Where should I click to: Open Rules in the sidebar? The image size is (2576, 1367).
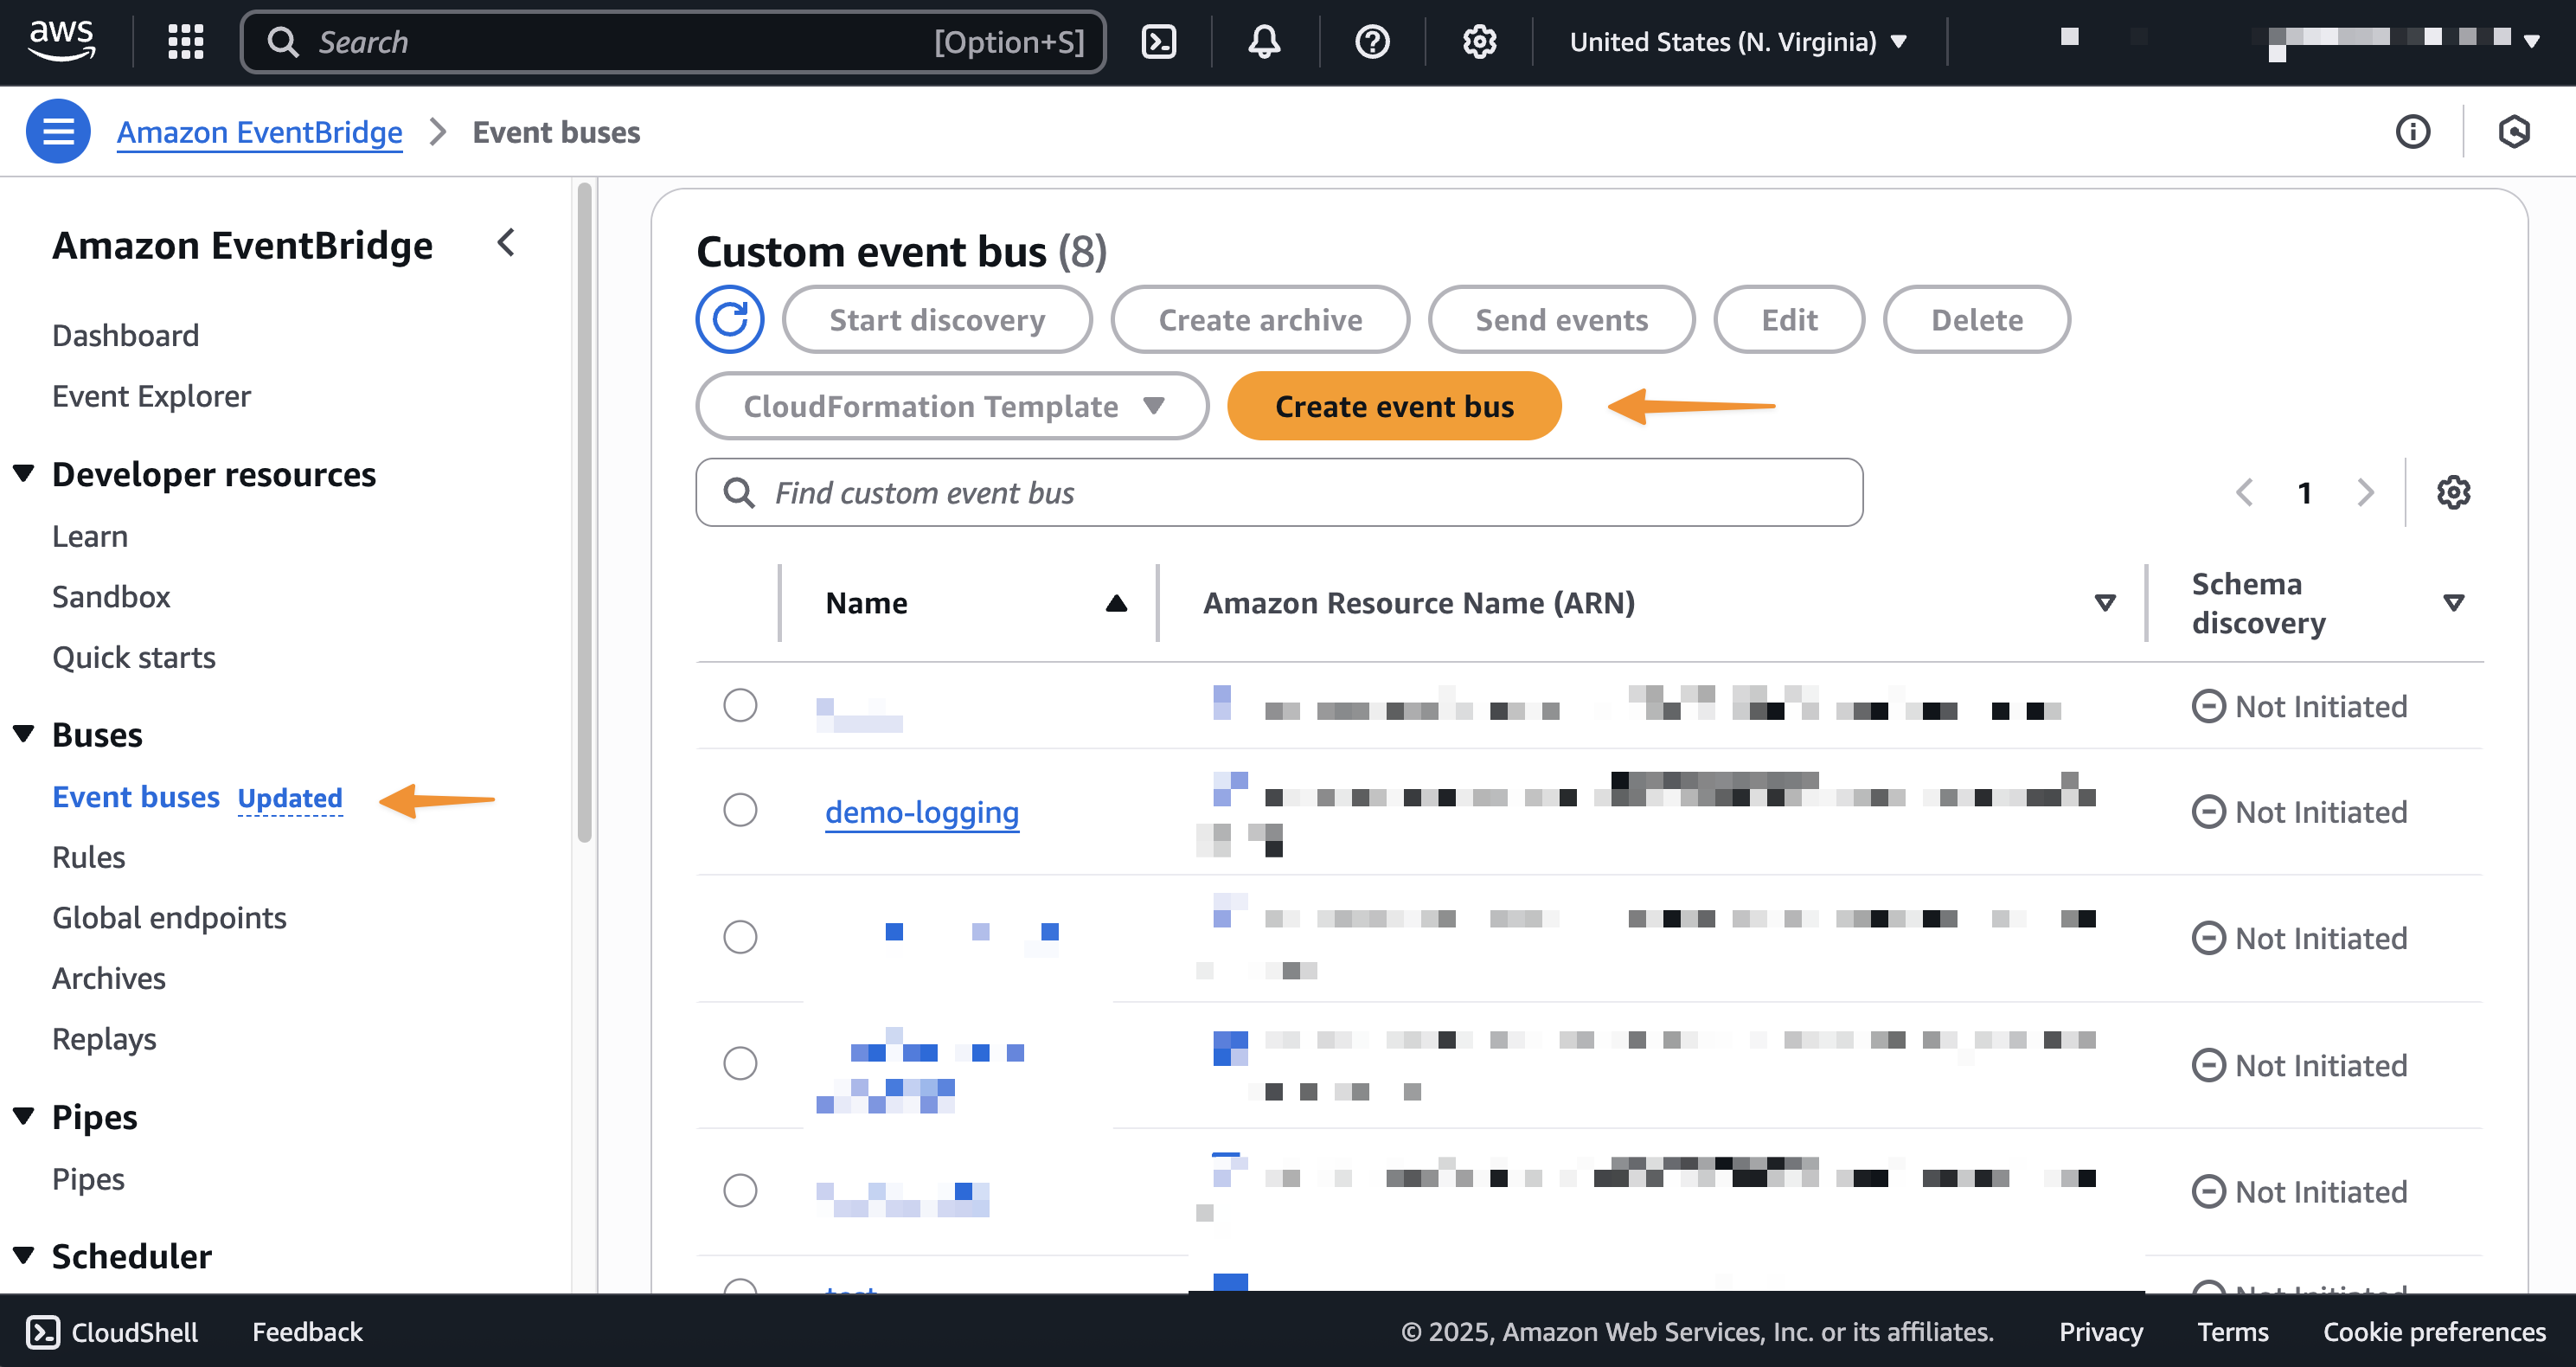click(88, 857)
